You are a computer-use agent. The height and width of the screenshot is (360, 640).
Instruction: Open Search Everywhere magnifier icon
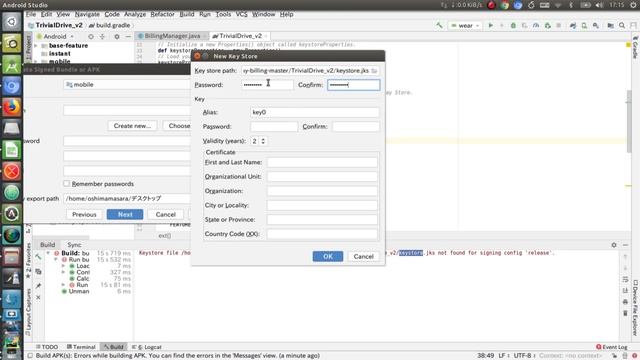(x=622, y=25)
